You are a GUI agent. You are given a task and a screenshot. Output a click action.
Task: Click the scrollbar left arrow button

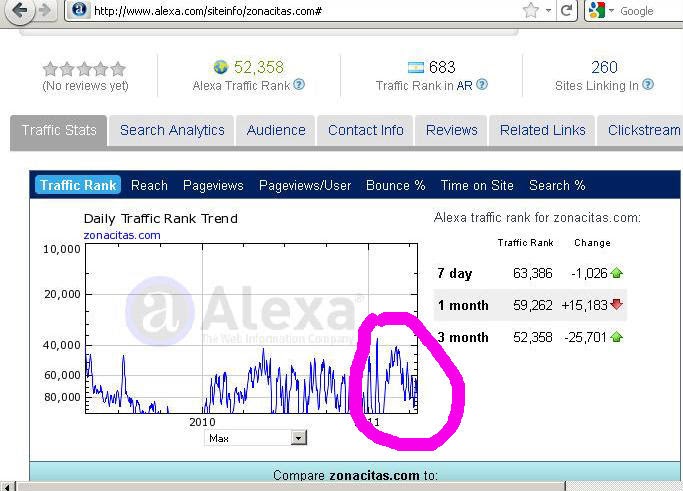[7, 486]
